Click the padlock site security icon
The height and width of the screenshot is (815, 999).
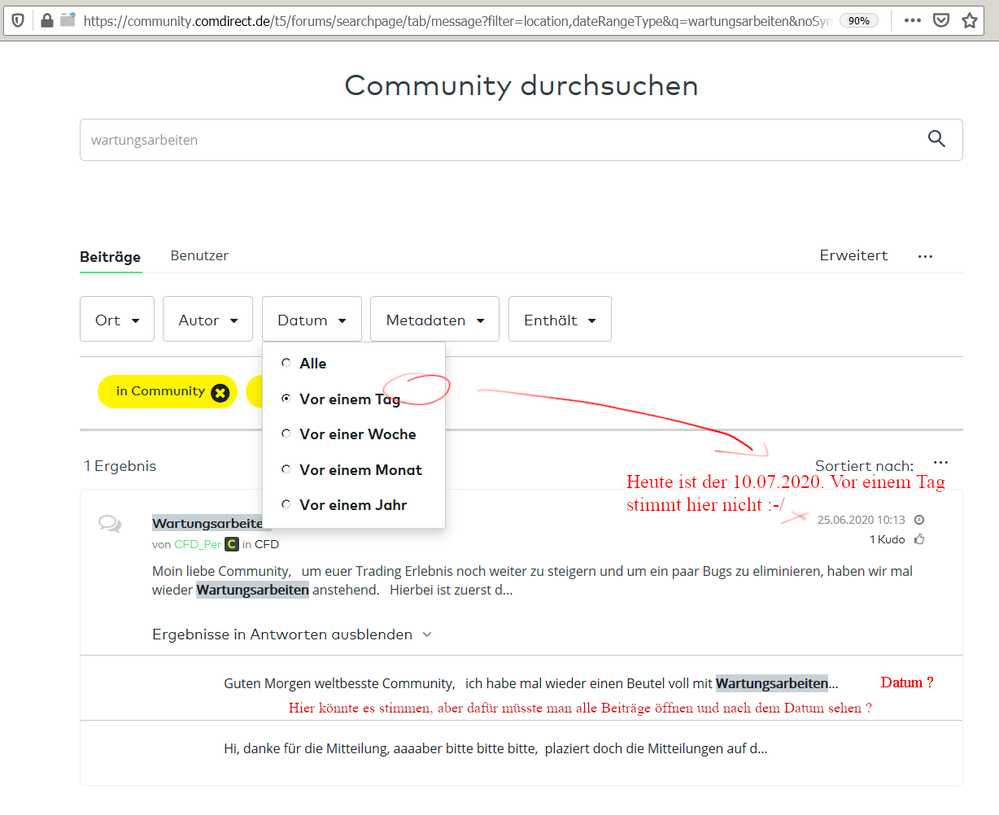[46, 20]
